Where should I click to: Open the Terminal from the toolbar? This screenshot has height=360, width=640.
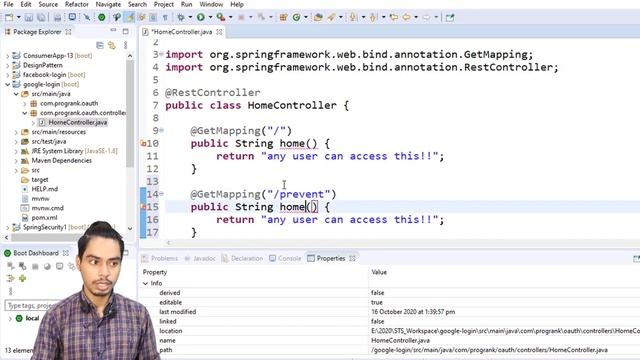(x=72, y=17)
